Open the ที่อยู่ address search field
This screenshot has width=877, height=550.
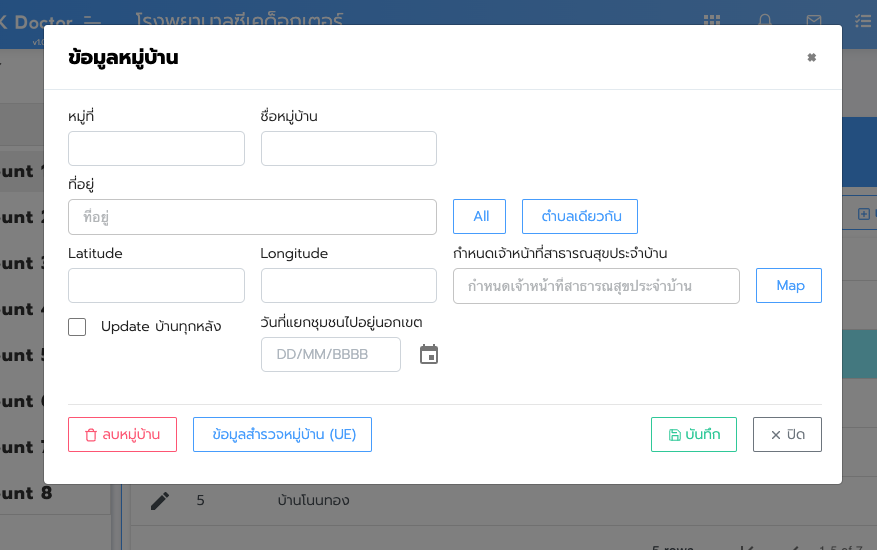(x=252, y=217)
